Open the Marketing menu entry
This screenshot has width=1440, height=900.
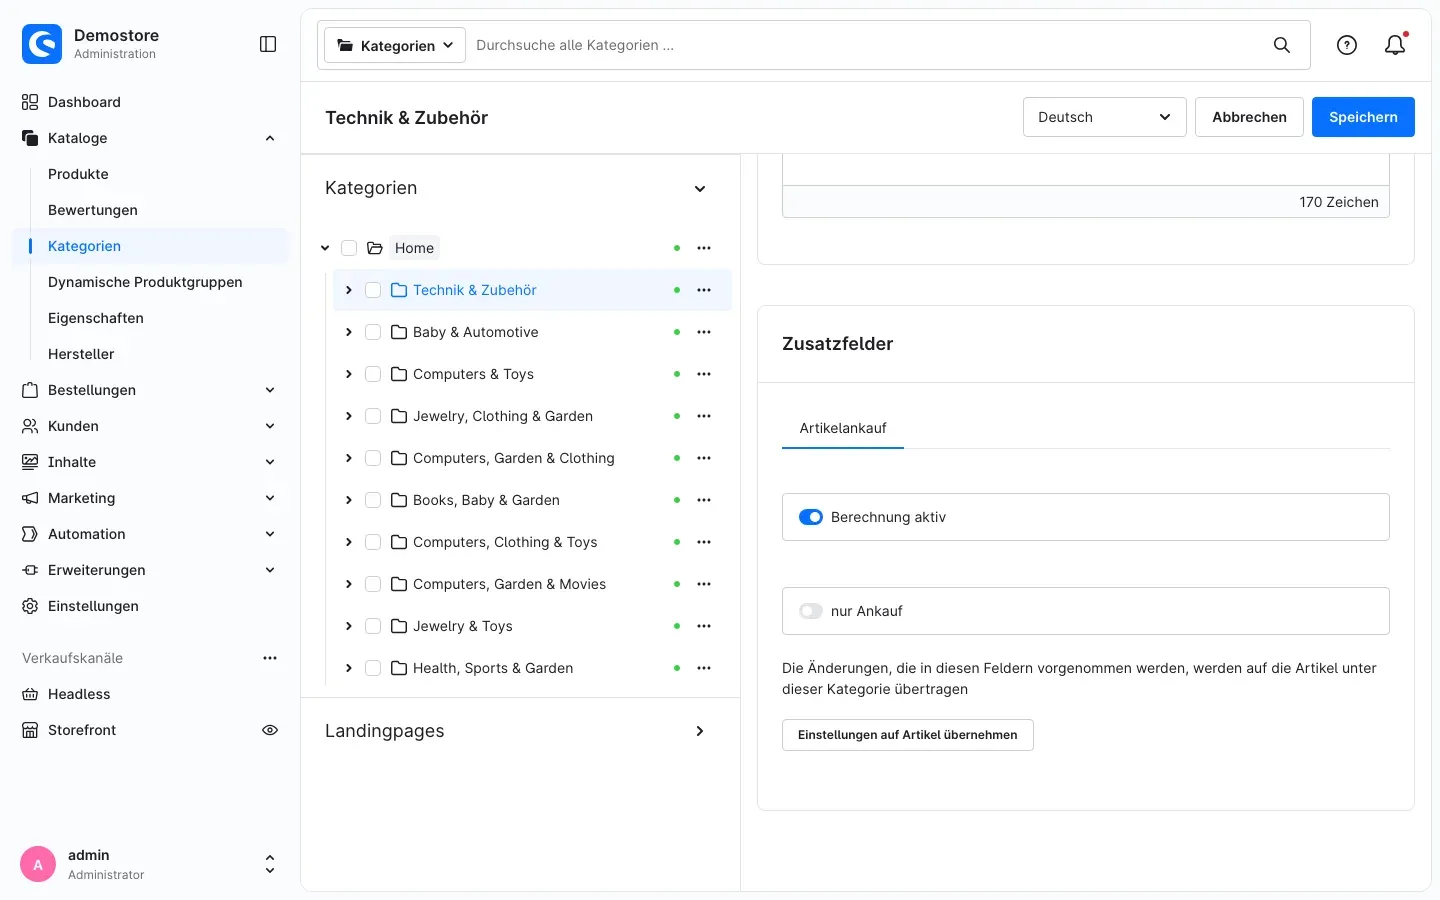(x=150, y=498)
